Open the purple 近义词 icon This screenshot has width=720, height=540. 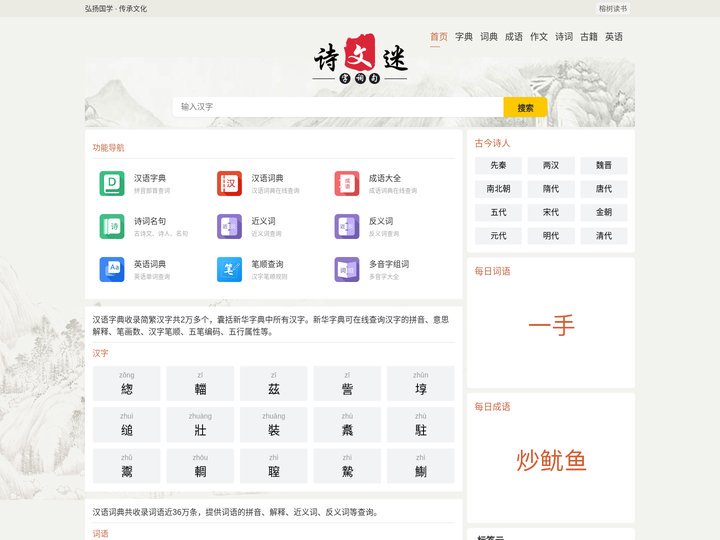(x=229, y=226)
